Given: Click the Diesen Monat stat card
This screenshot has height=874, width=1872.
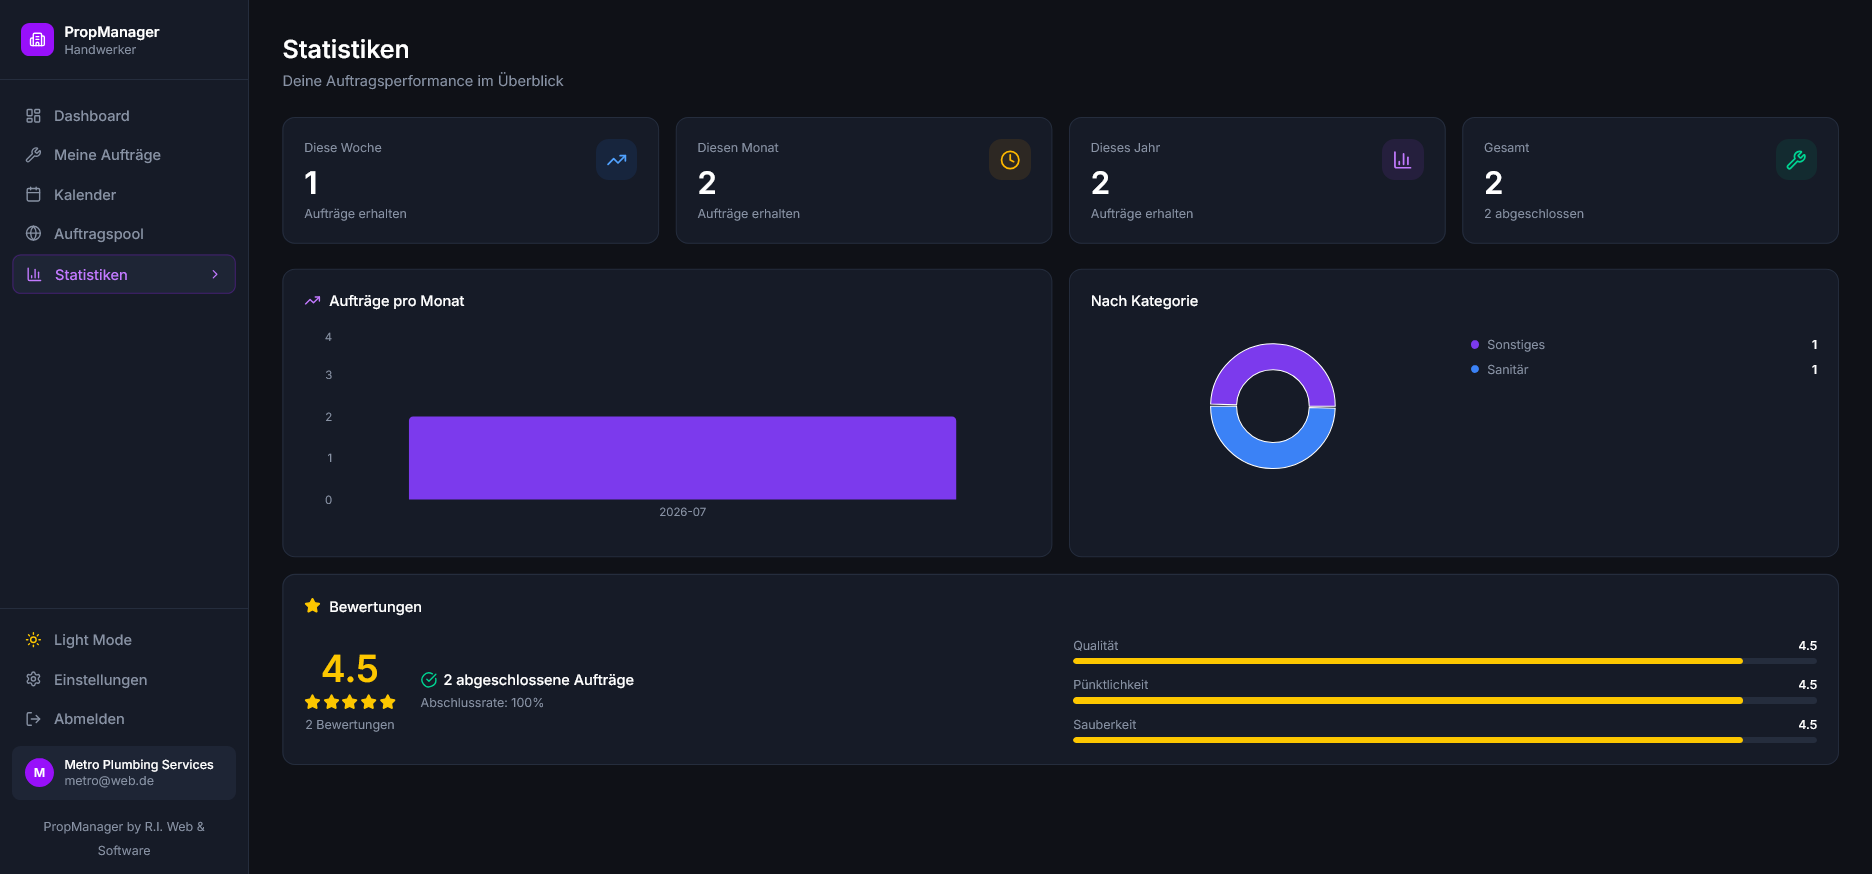Looking at the screenshot, I should [x=864, y=181].
